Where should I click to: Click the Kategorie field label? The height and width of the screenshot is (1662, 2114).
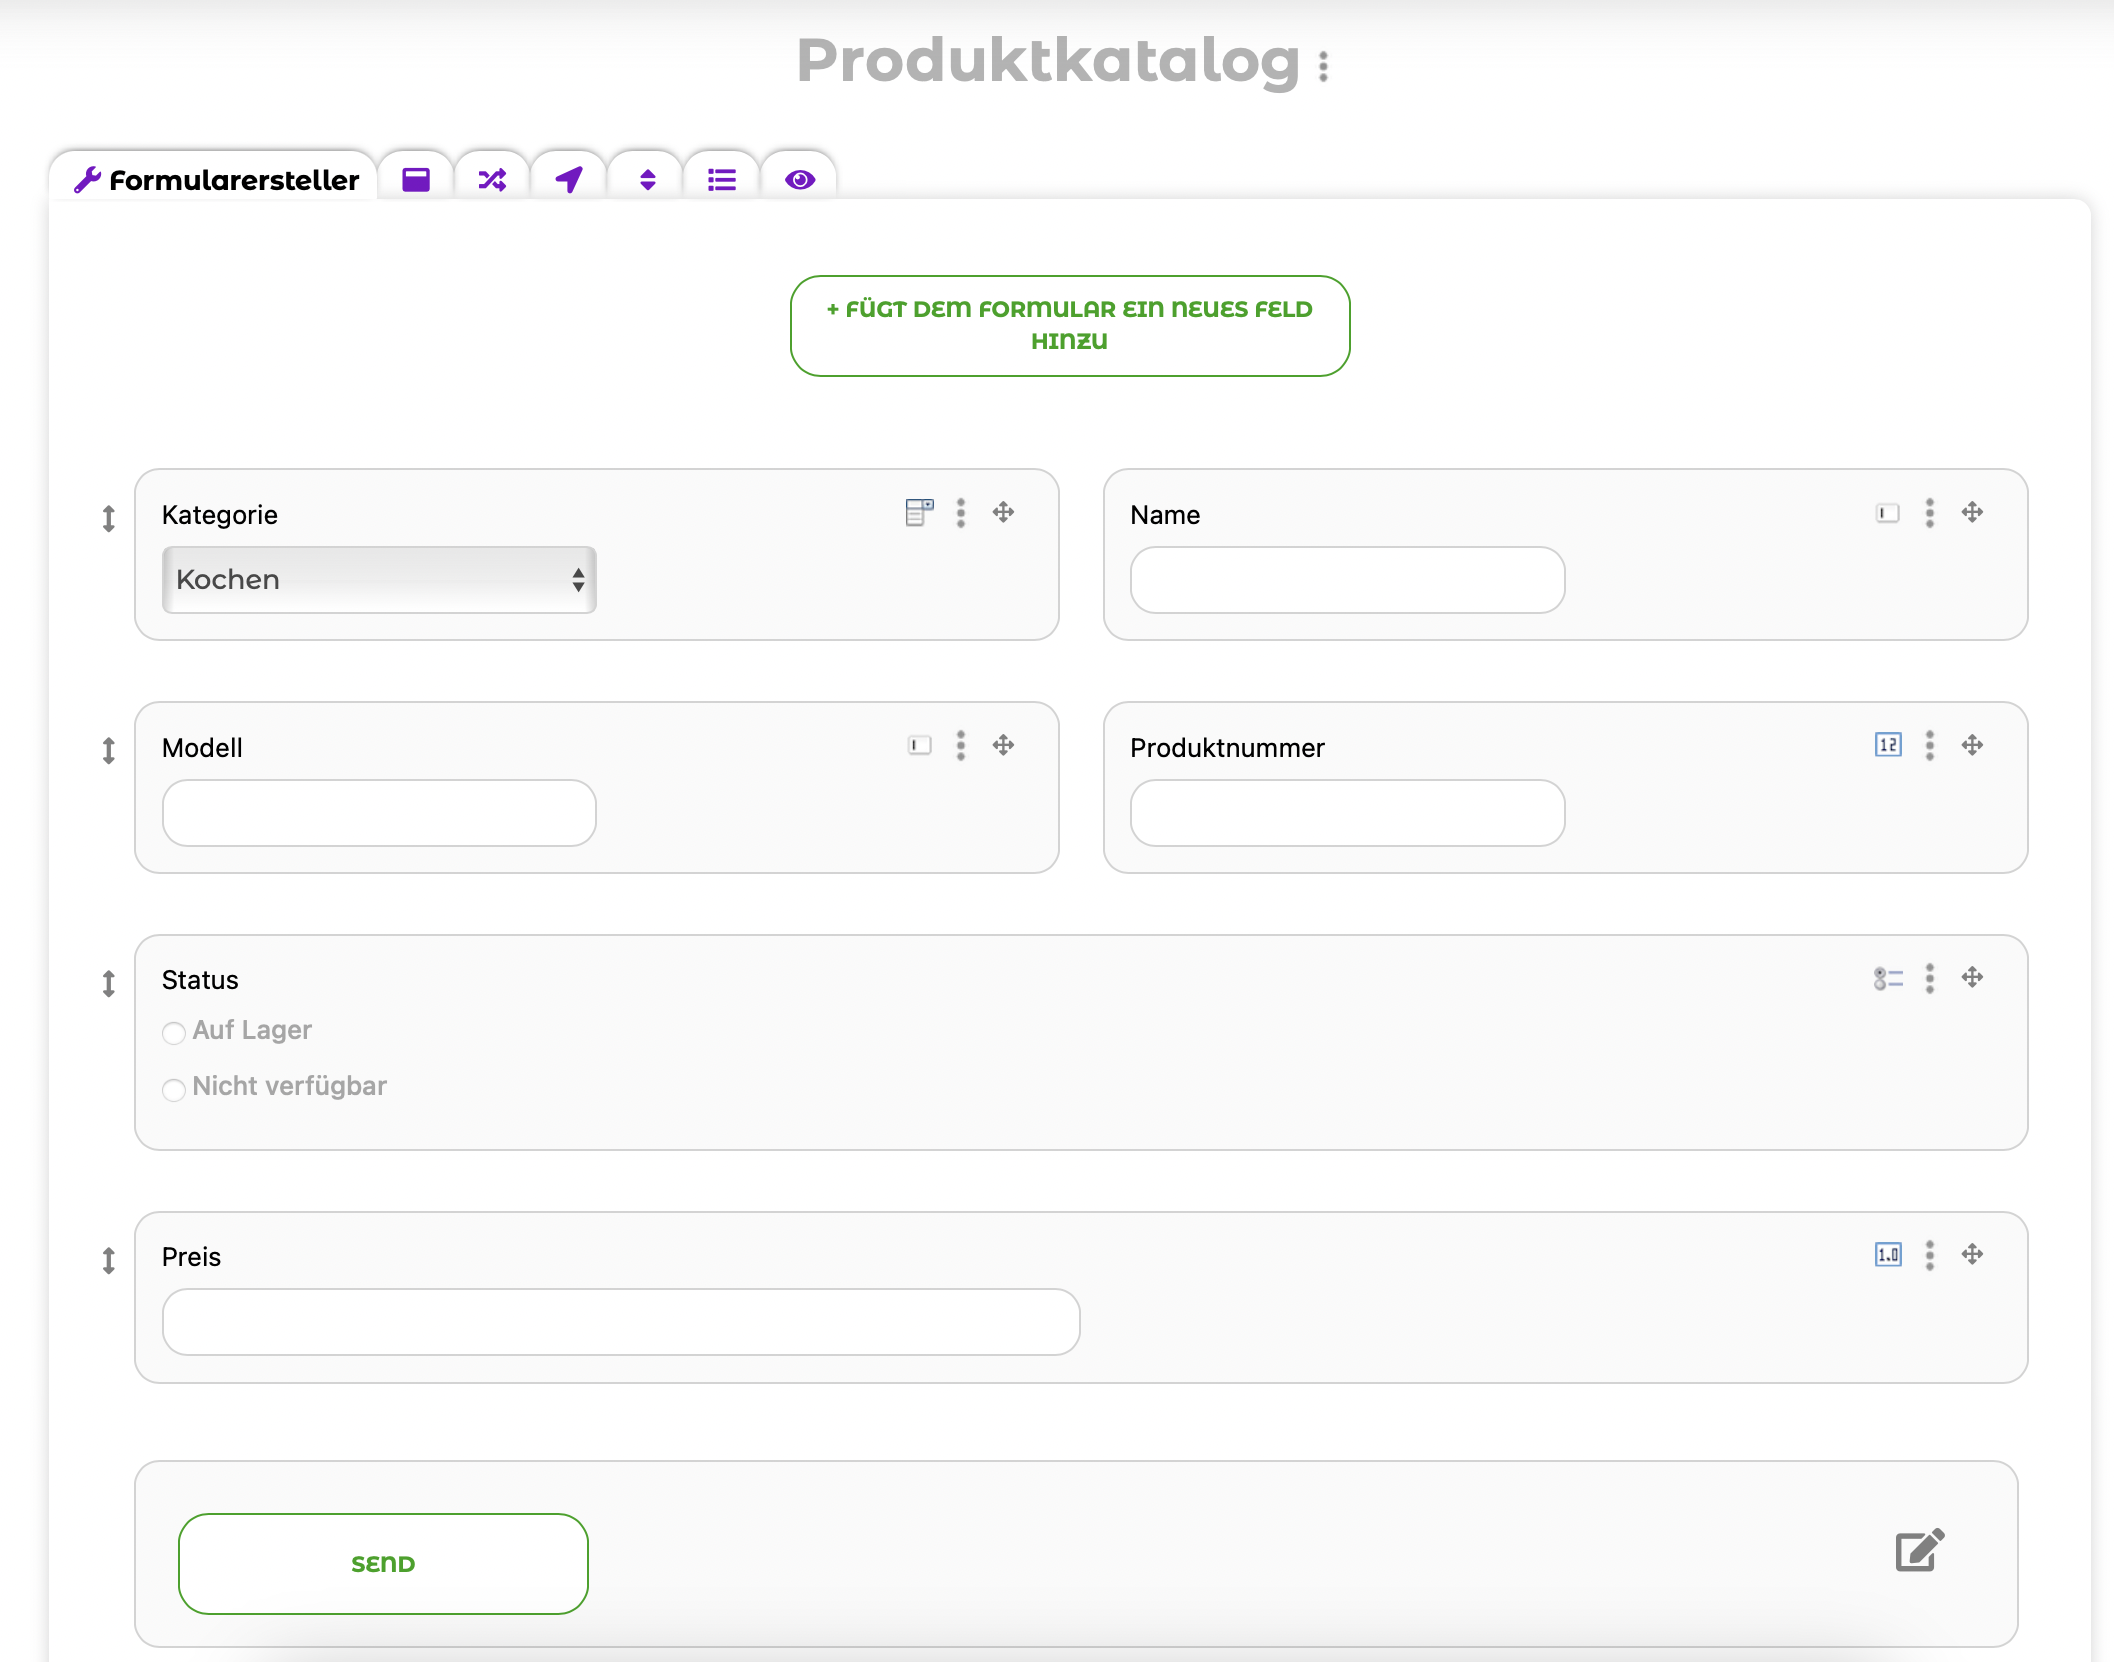click(x=220, y=515)
